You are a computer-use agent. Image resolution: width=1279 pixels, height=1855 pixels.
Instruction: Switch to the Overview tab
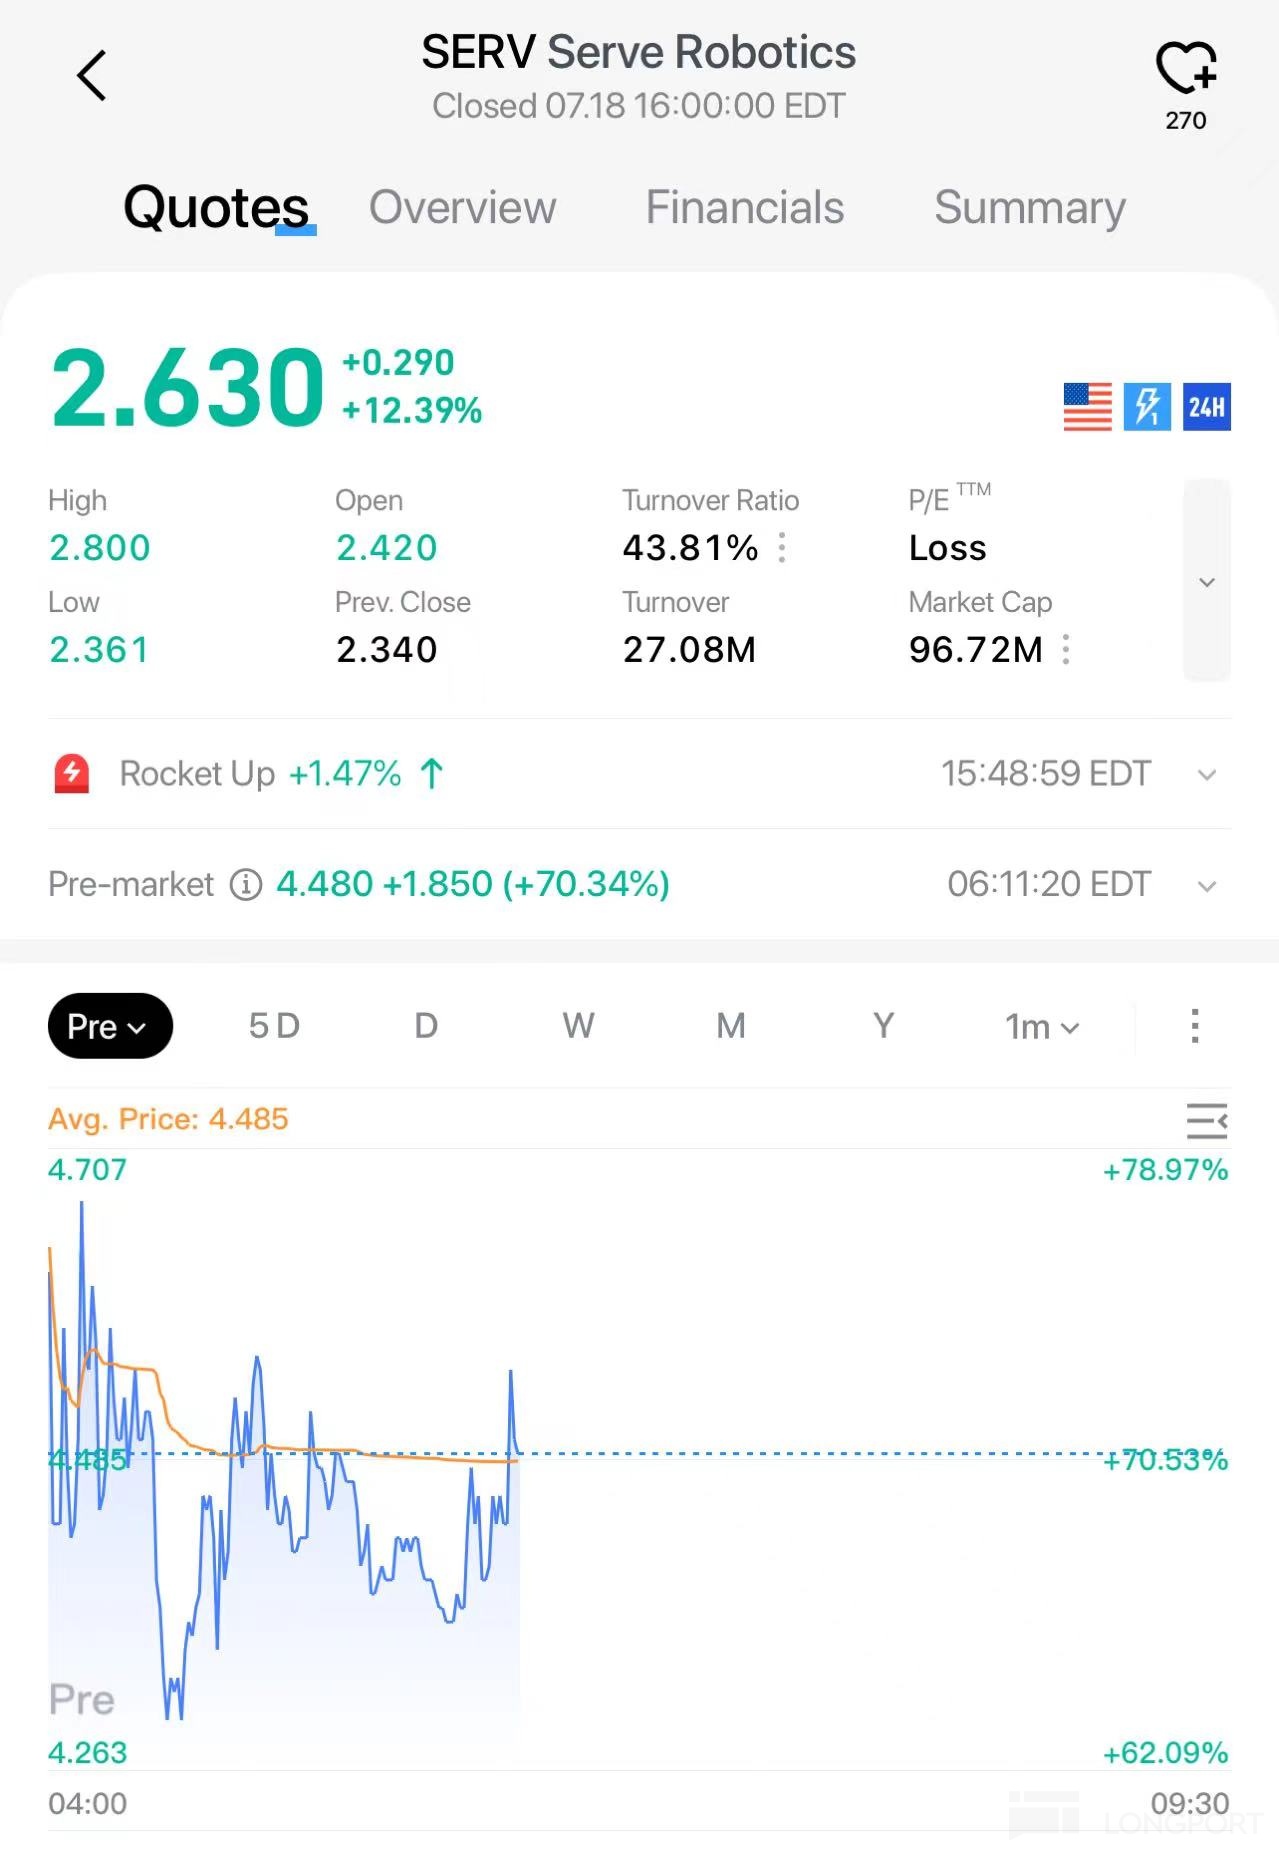pos(462,208)
